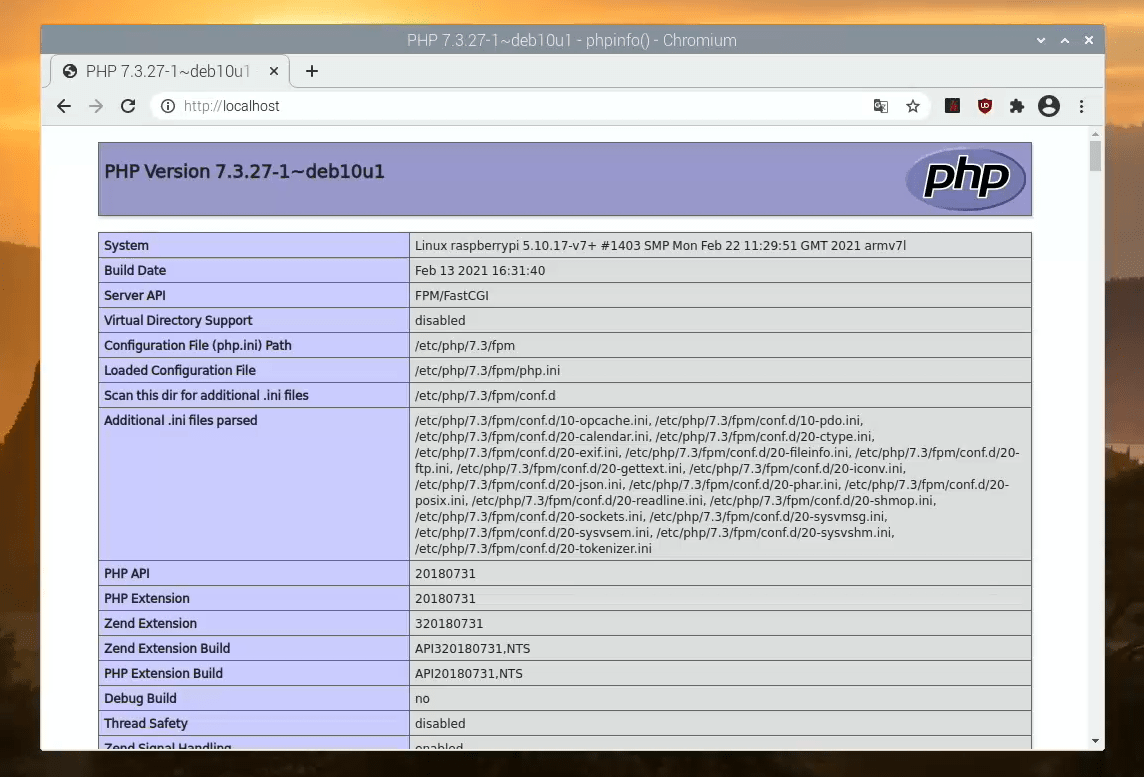Click the dark red extension icon
This screenshot has width=1144, height=777.
[x=952, y=106]
